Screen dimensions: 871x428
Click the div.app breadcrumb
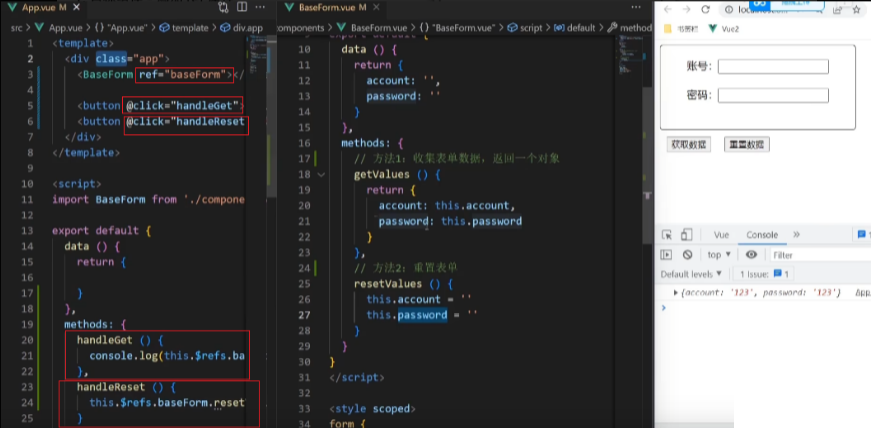[241, 28]
